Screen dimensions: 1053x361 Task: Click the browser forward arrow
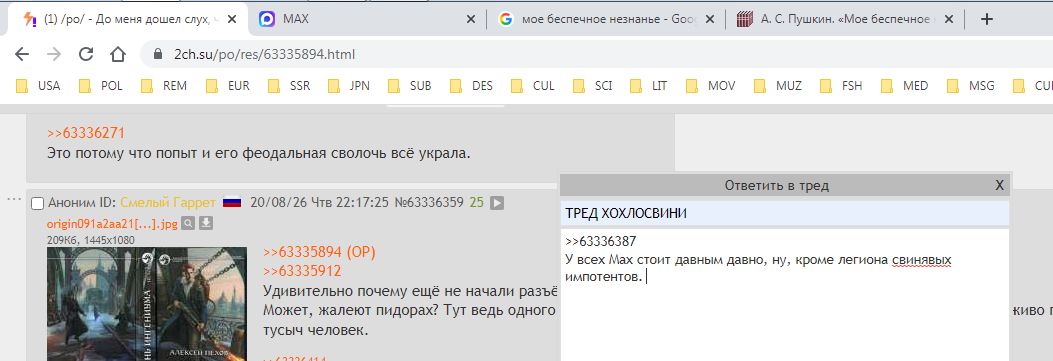pos(54,54)
